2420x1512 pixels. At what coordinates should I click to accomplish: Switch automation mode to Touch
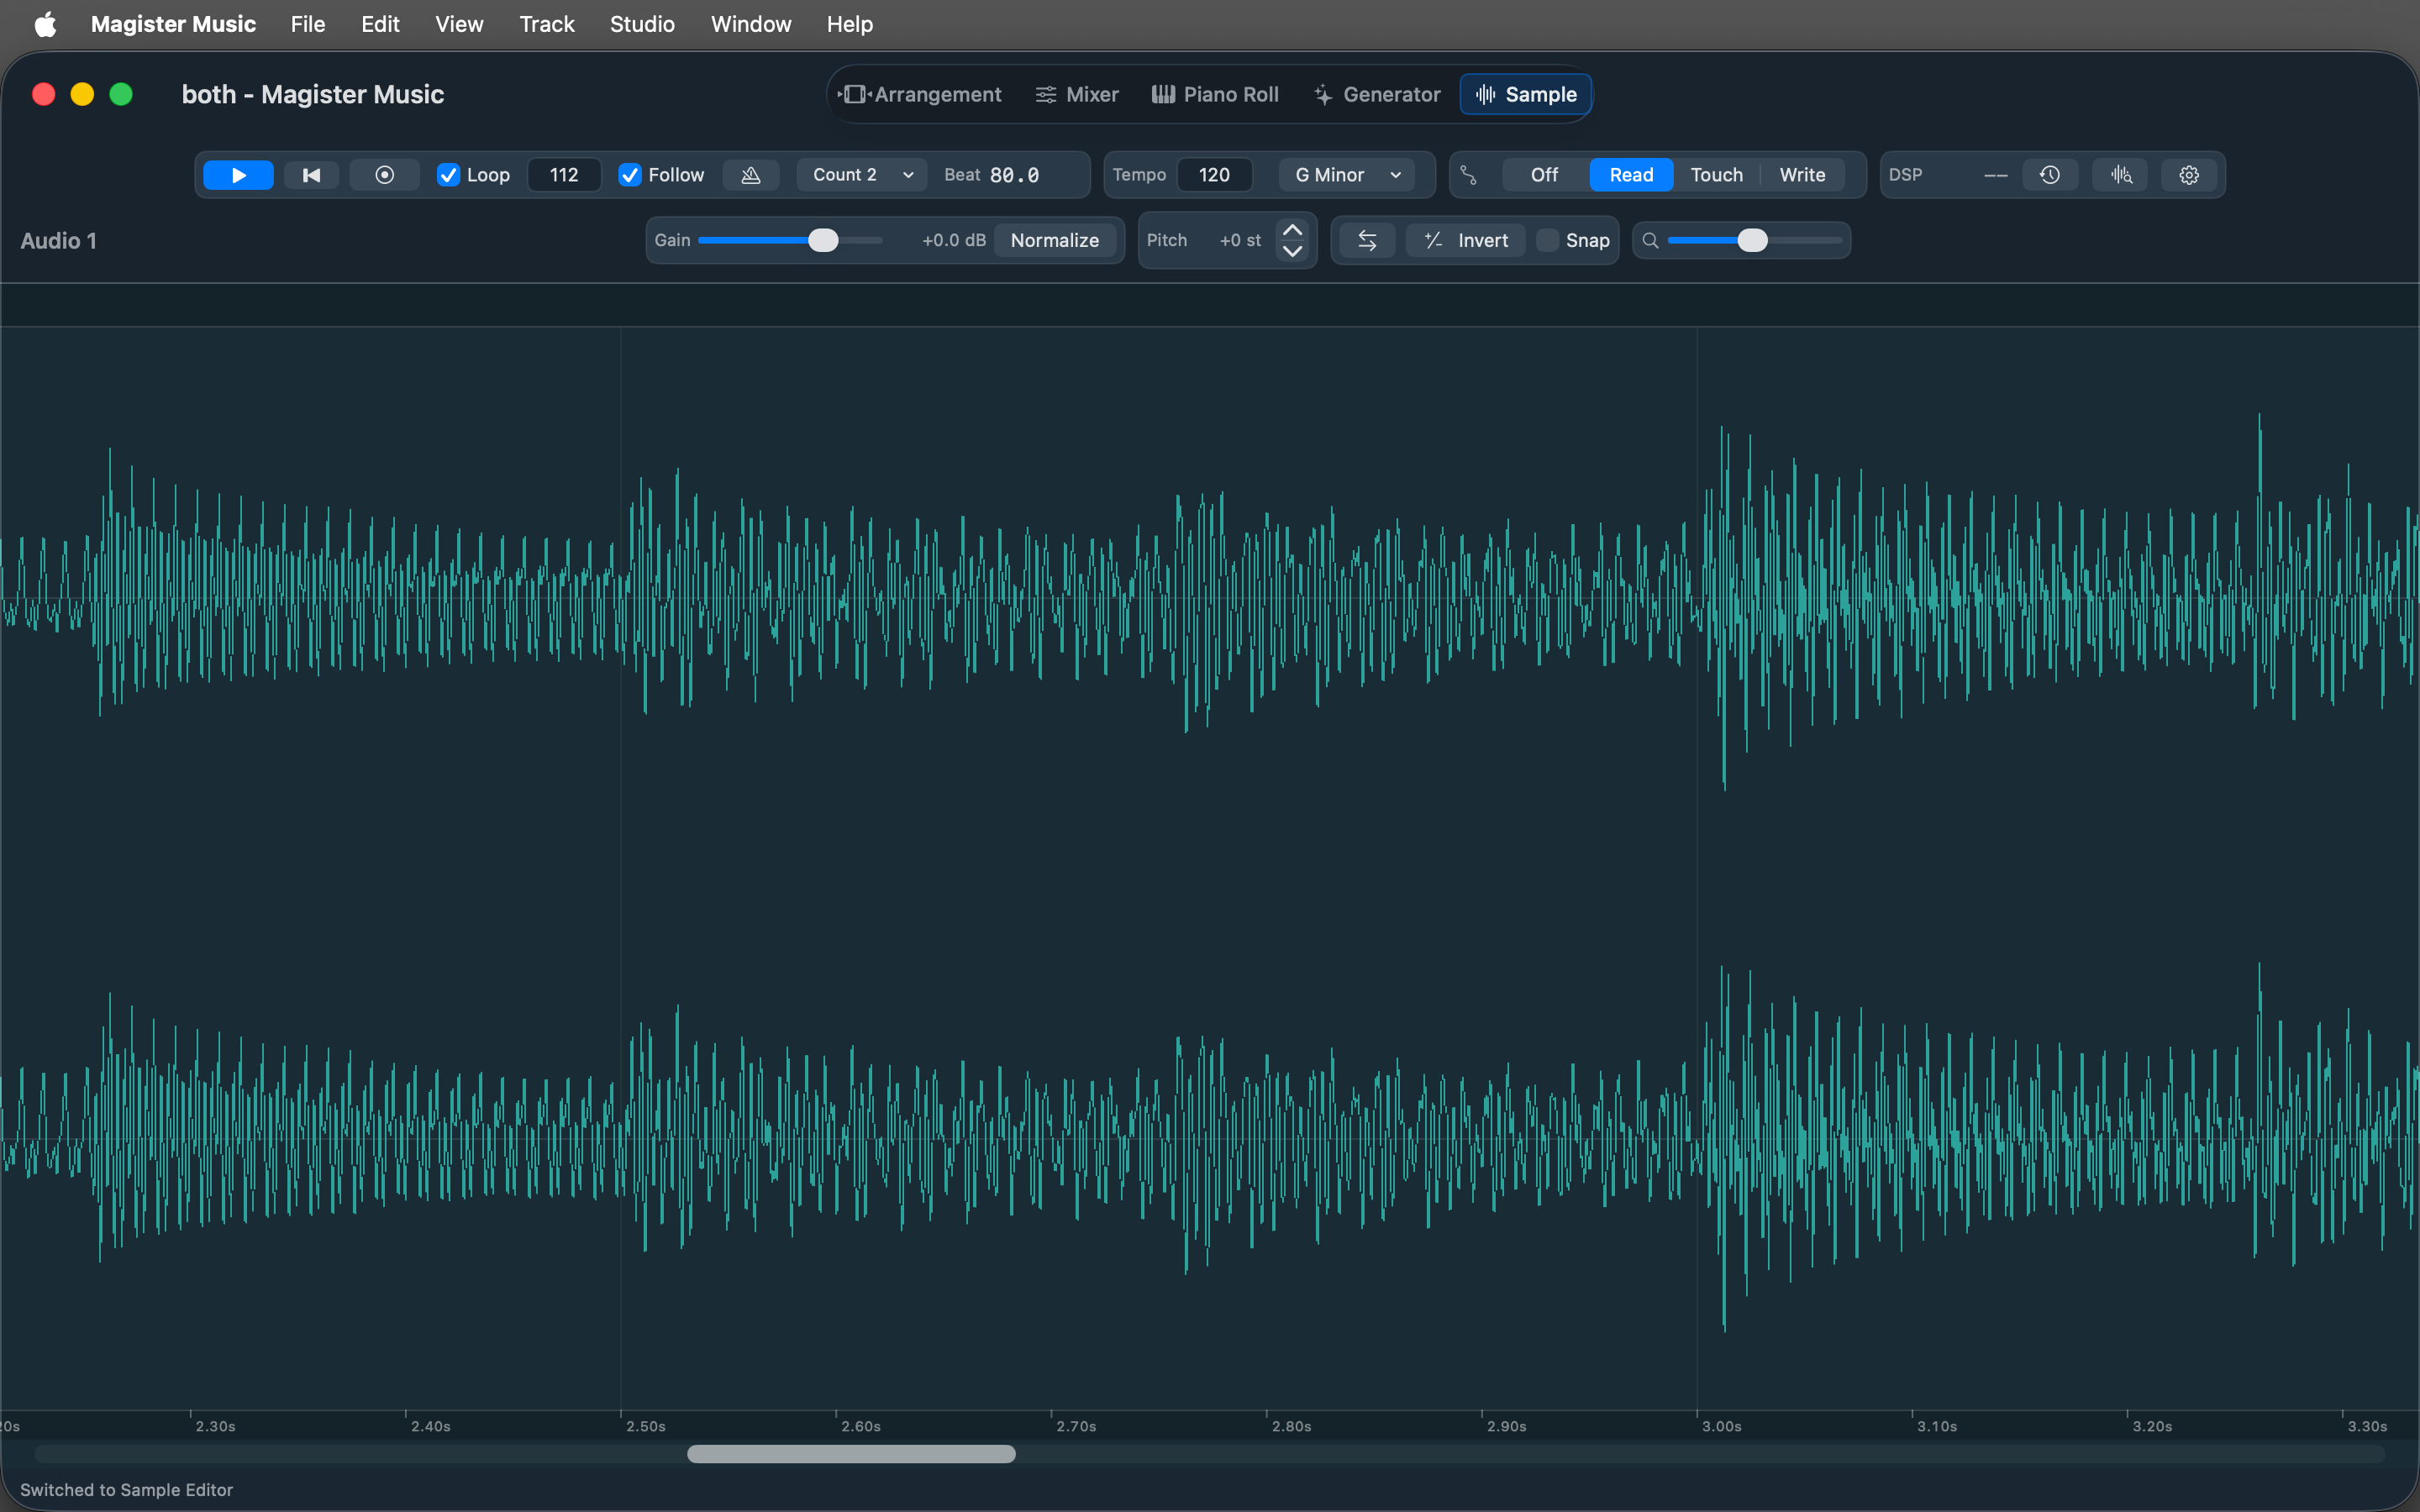pyautogui.click(x=1716, y=175)
